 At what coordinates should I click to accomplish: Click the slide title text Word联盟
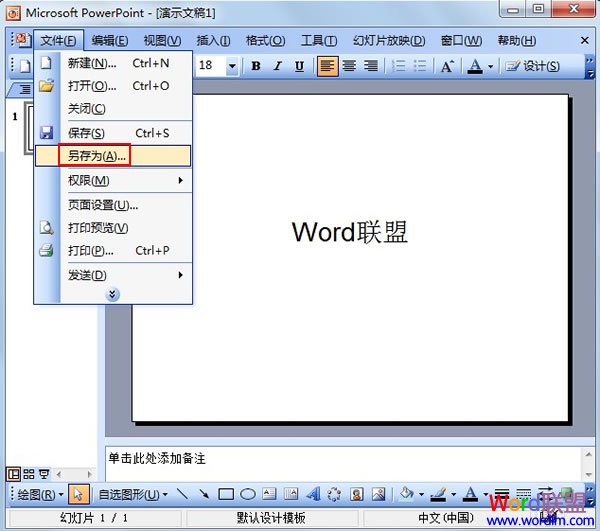click(350, 232)
